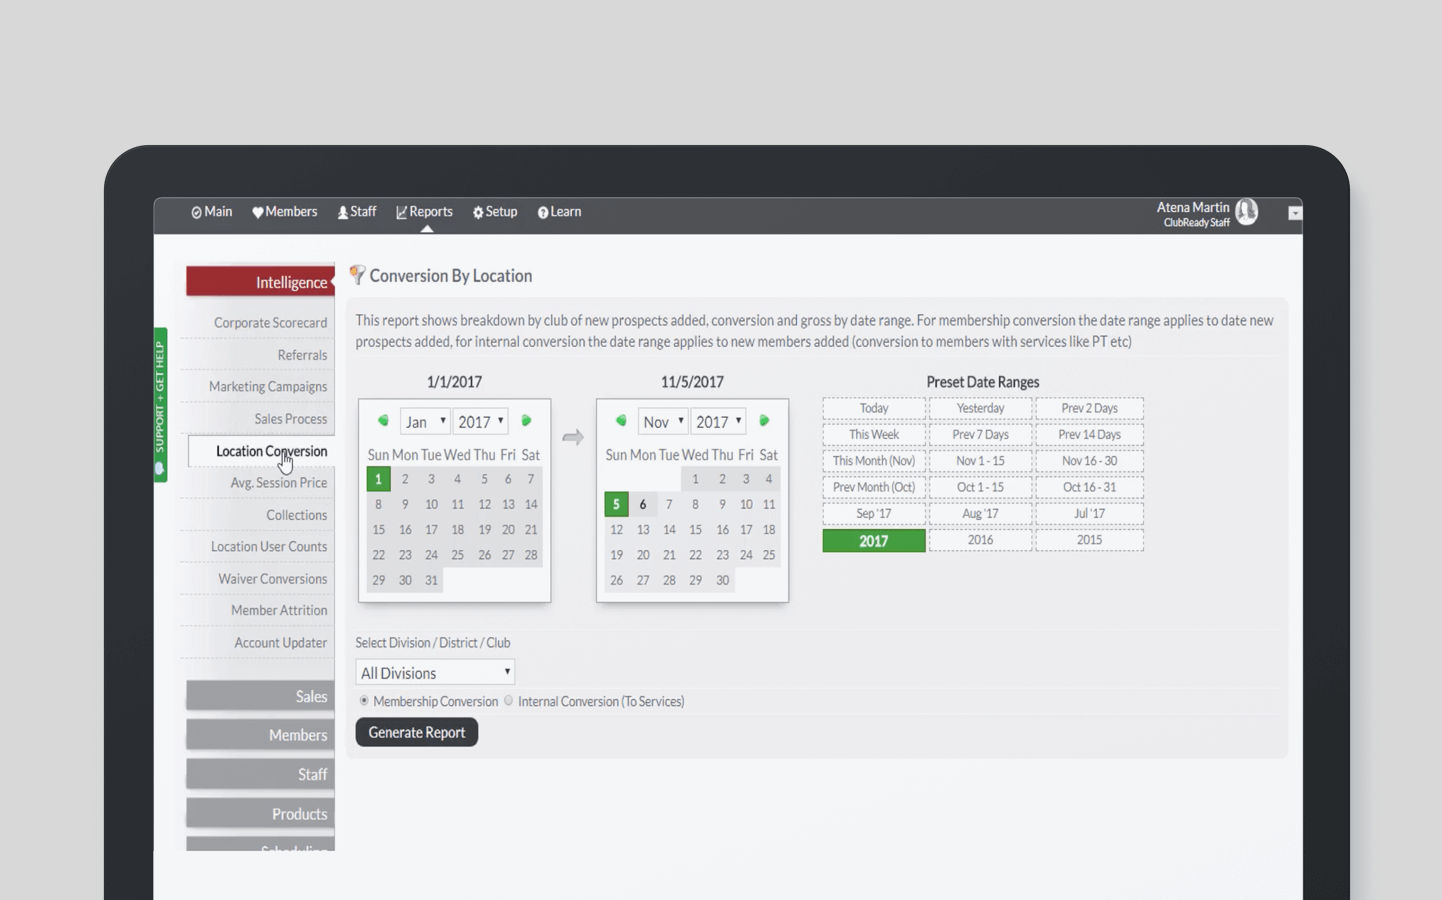1442x900 pixels.
Task: Click Atena Martin's profile avatar
Action: pos(1246,212)
